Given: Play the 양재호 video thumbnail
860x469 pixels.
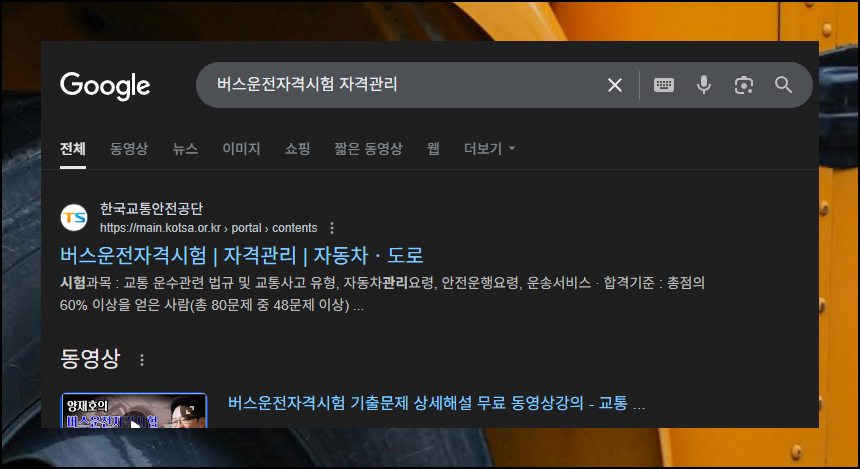Looking at the screenshot, I should tap(134, 410).
